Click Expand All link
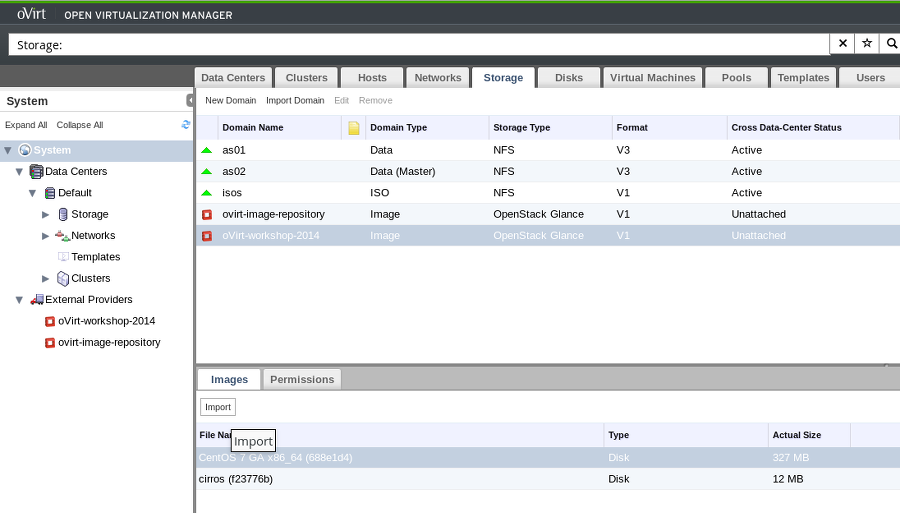 (x=26, y=125)
